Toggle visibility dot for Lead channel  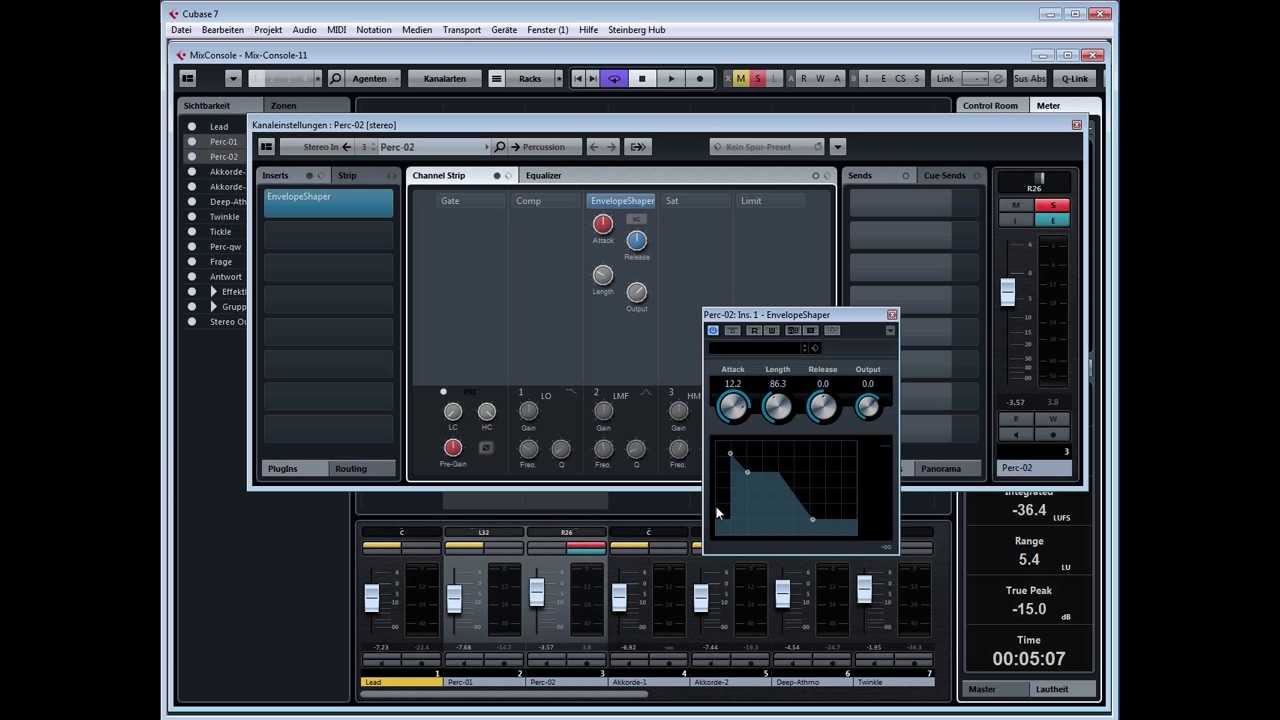tap(192, 127)
